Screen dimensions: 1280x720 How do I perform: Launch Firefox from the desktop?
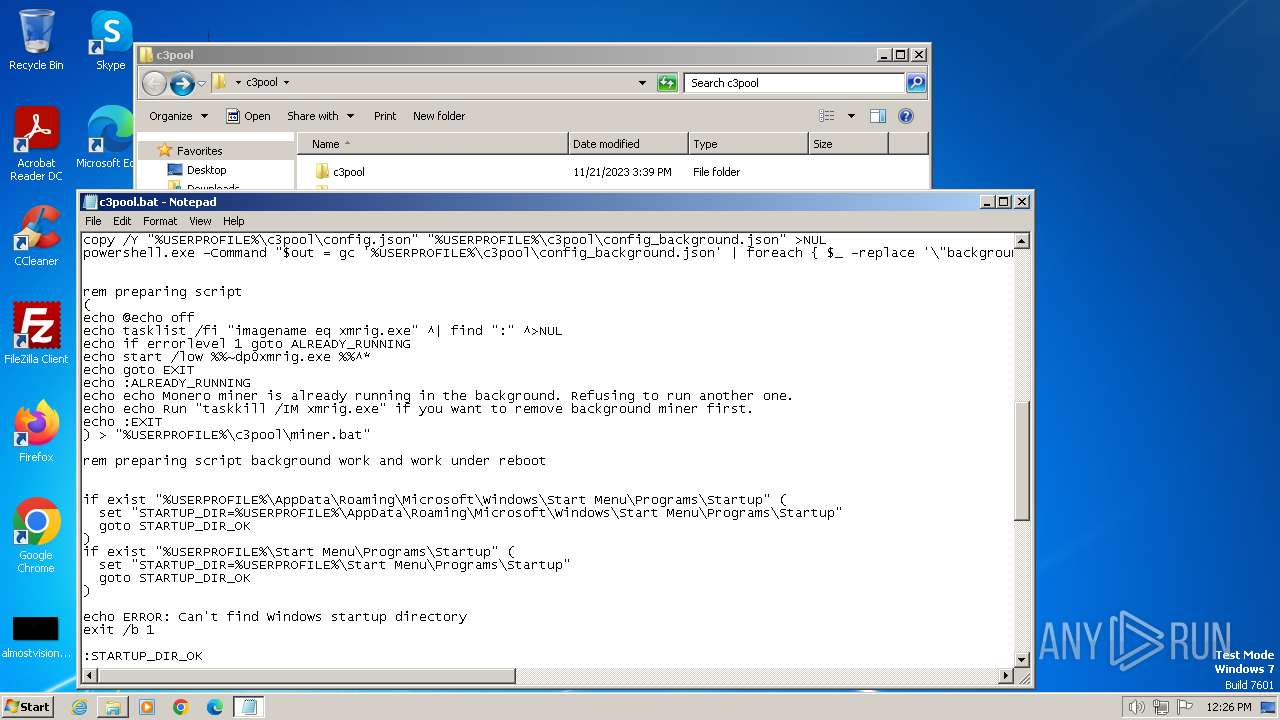(x=36, y=432)
